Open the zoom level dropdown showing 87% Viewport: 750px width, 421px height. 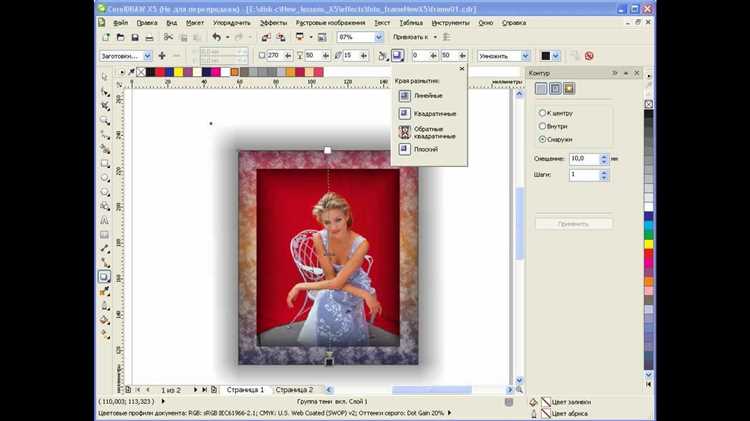378,37
